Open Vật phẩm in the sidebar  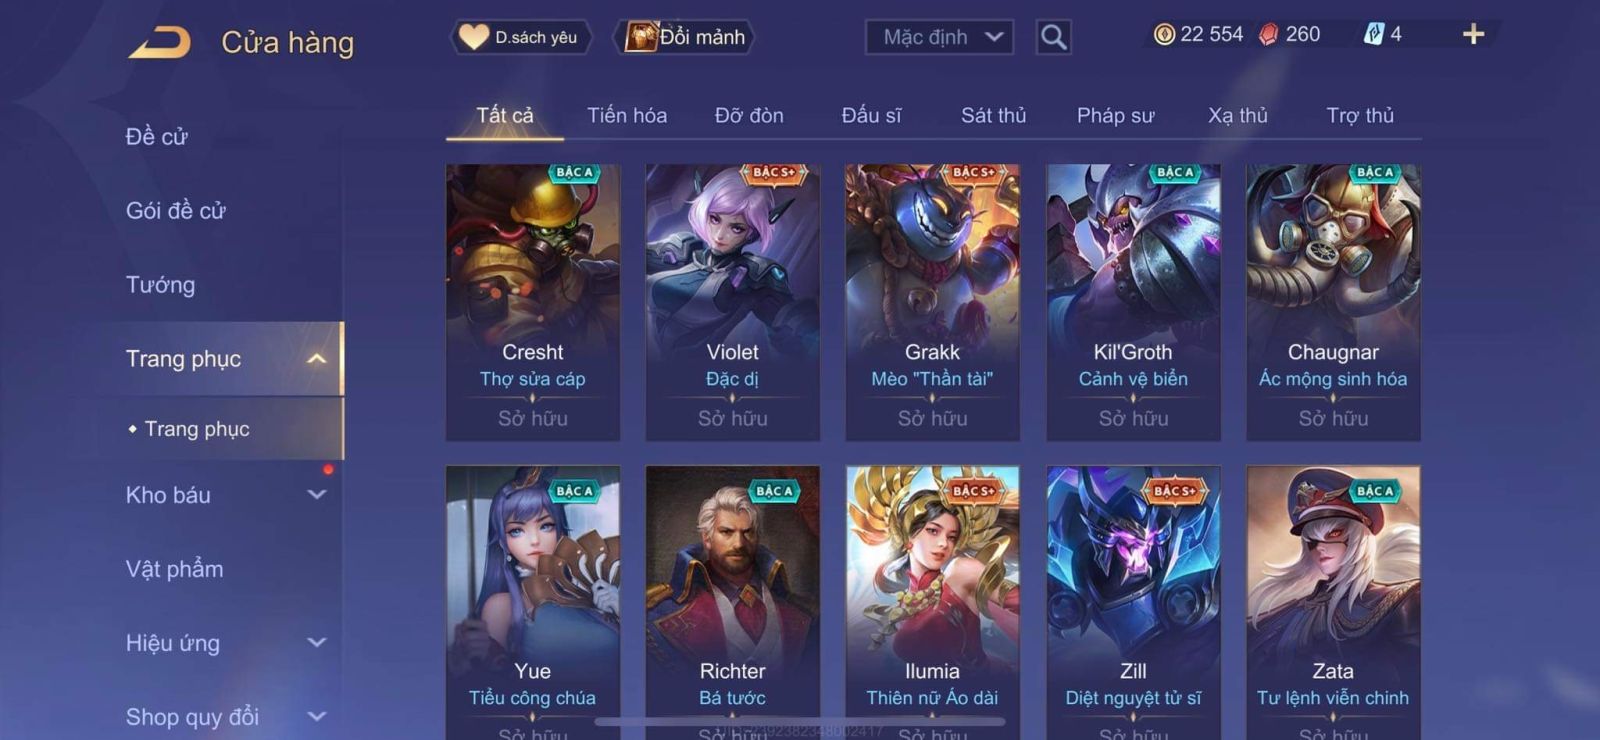174,569
